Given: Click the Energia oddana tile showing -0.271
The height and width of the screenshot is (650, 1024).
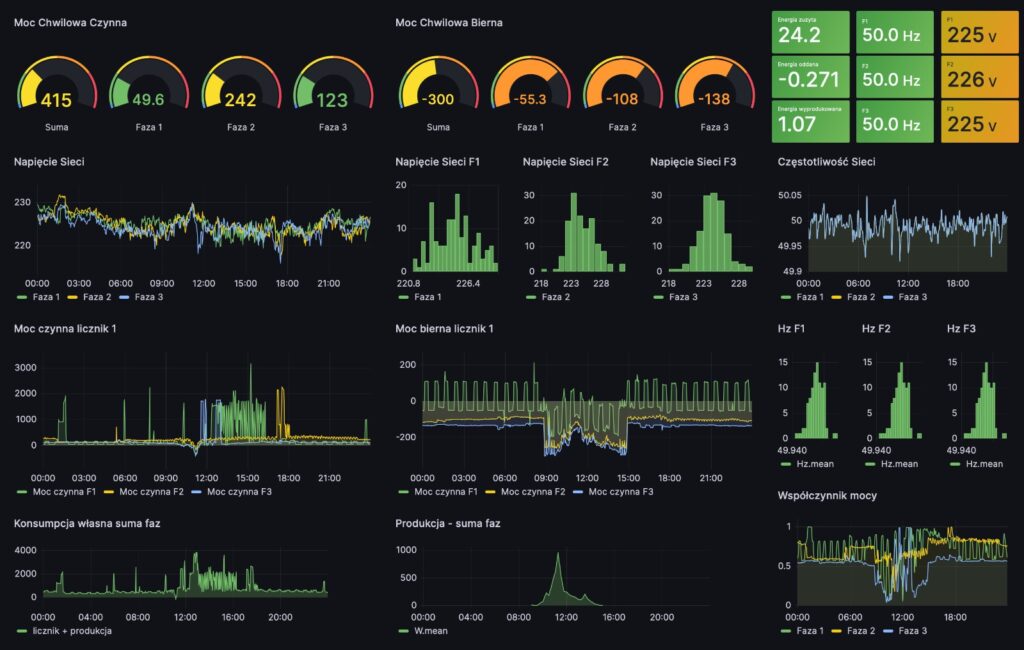Looking at the screenshot, I should 811,76.
